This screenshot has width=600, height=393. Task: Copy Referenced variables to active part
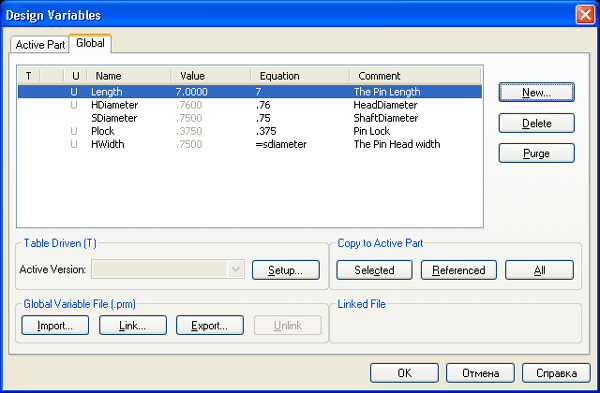click(459, 270)
